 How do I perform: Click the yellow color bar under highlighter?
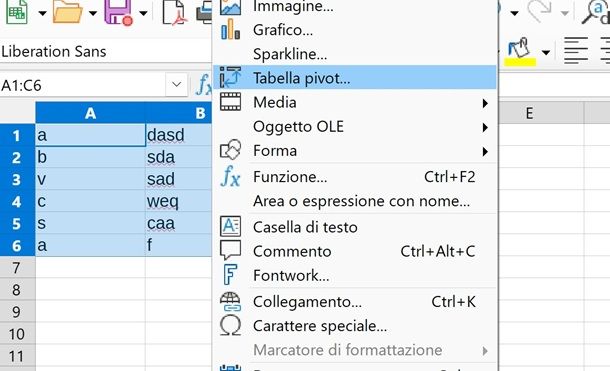click(520, 62)
